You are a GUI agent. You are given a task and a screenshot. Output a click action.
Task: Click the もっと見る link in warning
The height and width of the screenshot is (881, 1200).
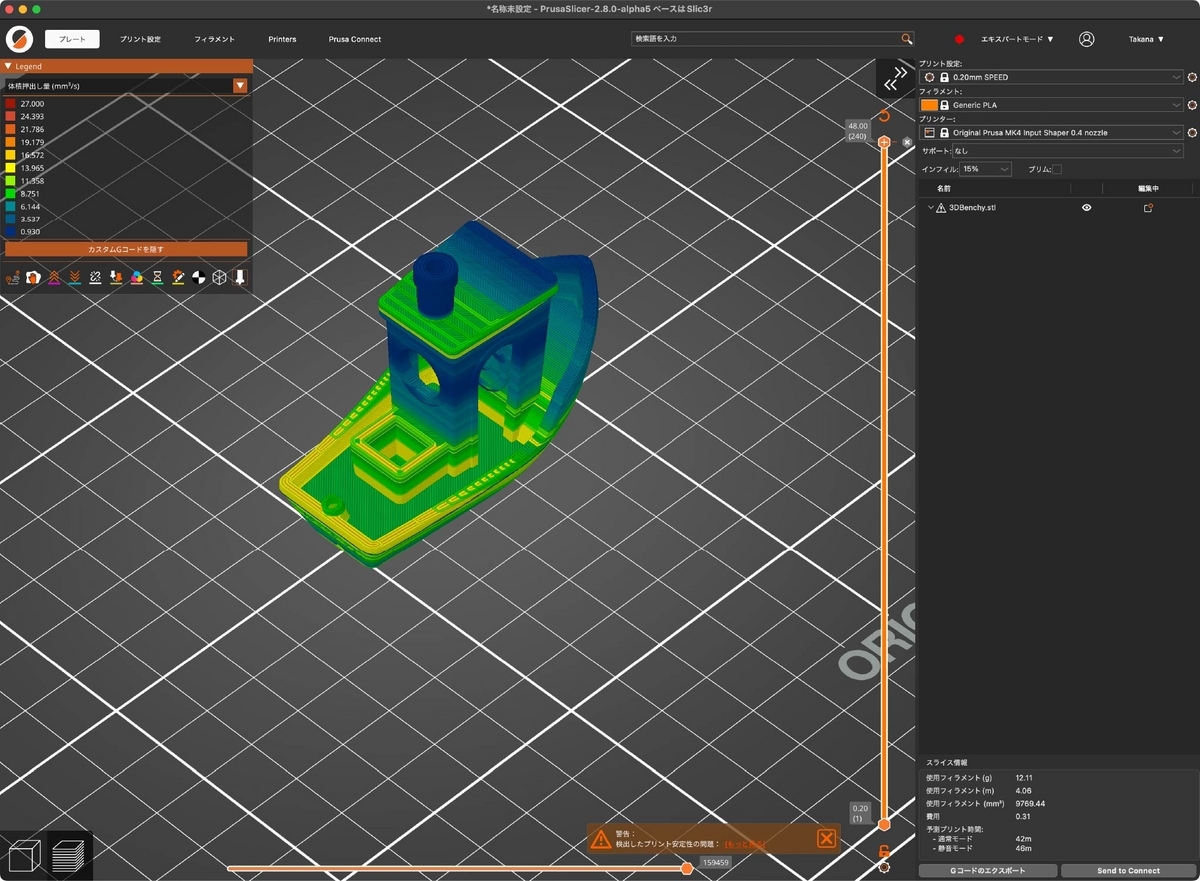(745, 844)
